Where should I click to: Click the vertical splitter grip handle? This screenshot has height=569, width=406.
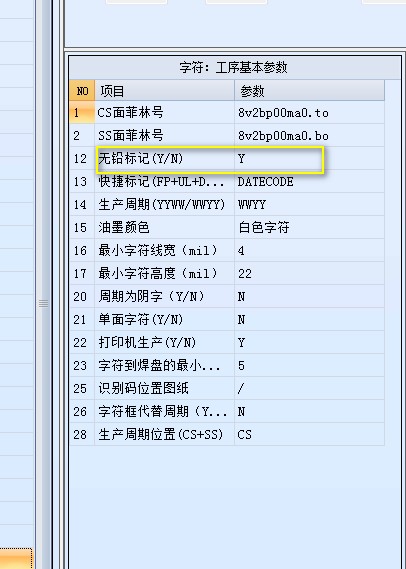44,304
